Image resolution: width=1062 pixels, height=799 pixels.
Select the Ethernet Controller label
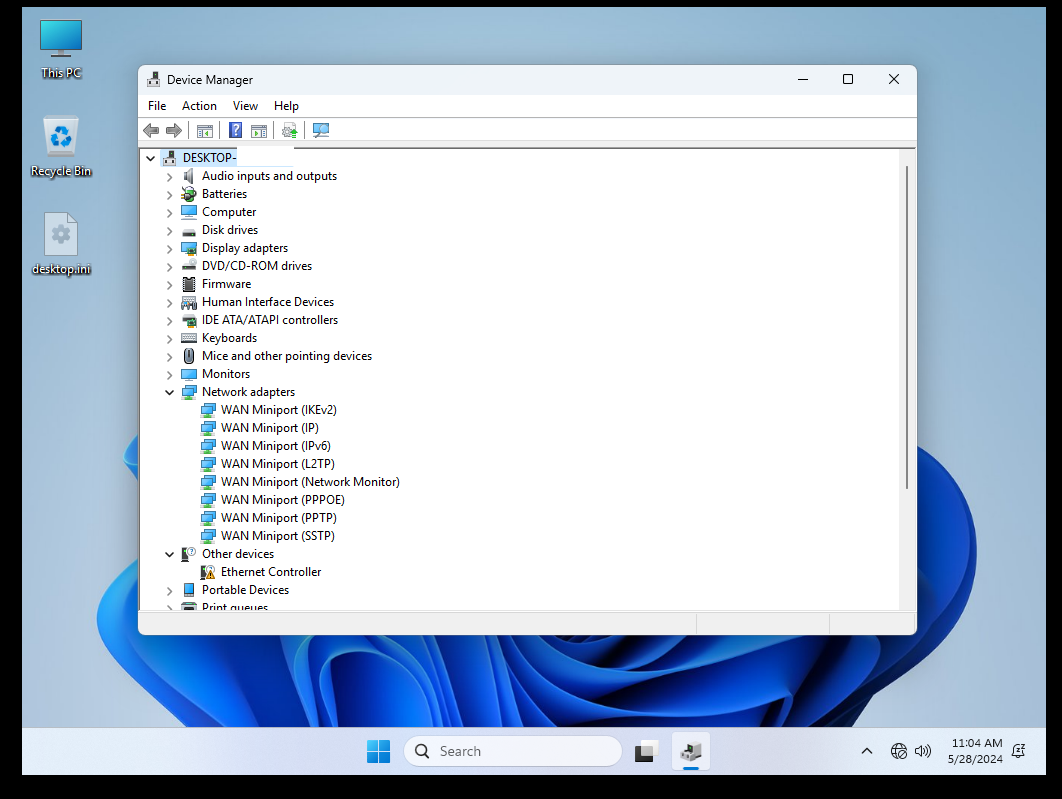(271, 571)
